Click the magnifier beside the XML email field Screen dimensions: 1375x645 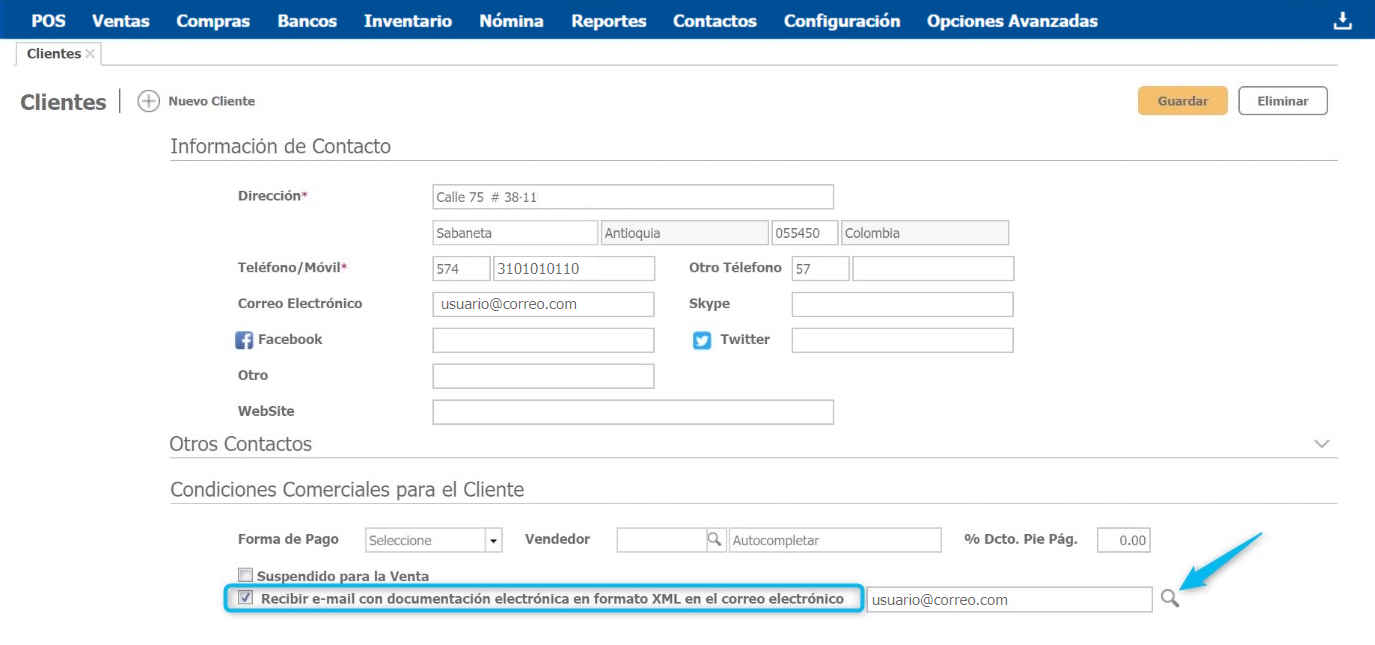(1169, 599)
